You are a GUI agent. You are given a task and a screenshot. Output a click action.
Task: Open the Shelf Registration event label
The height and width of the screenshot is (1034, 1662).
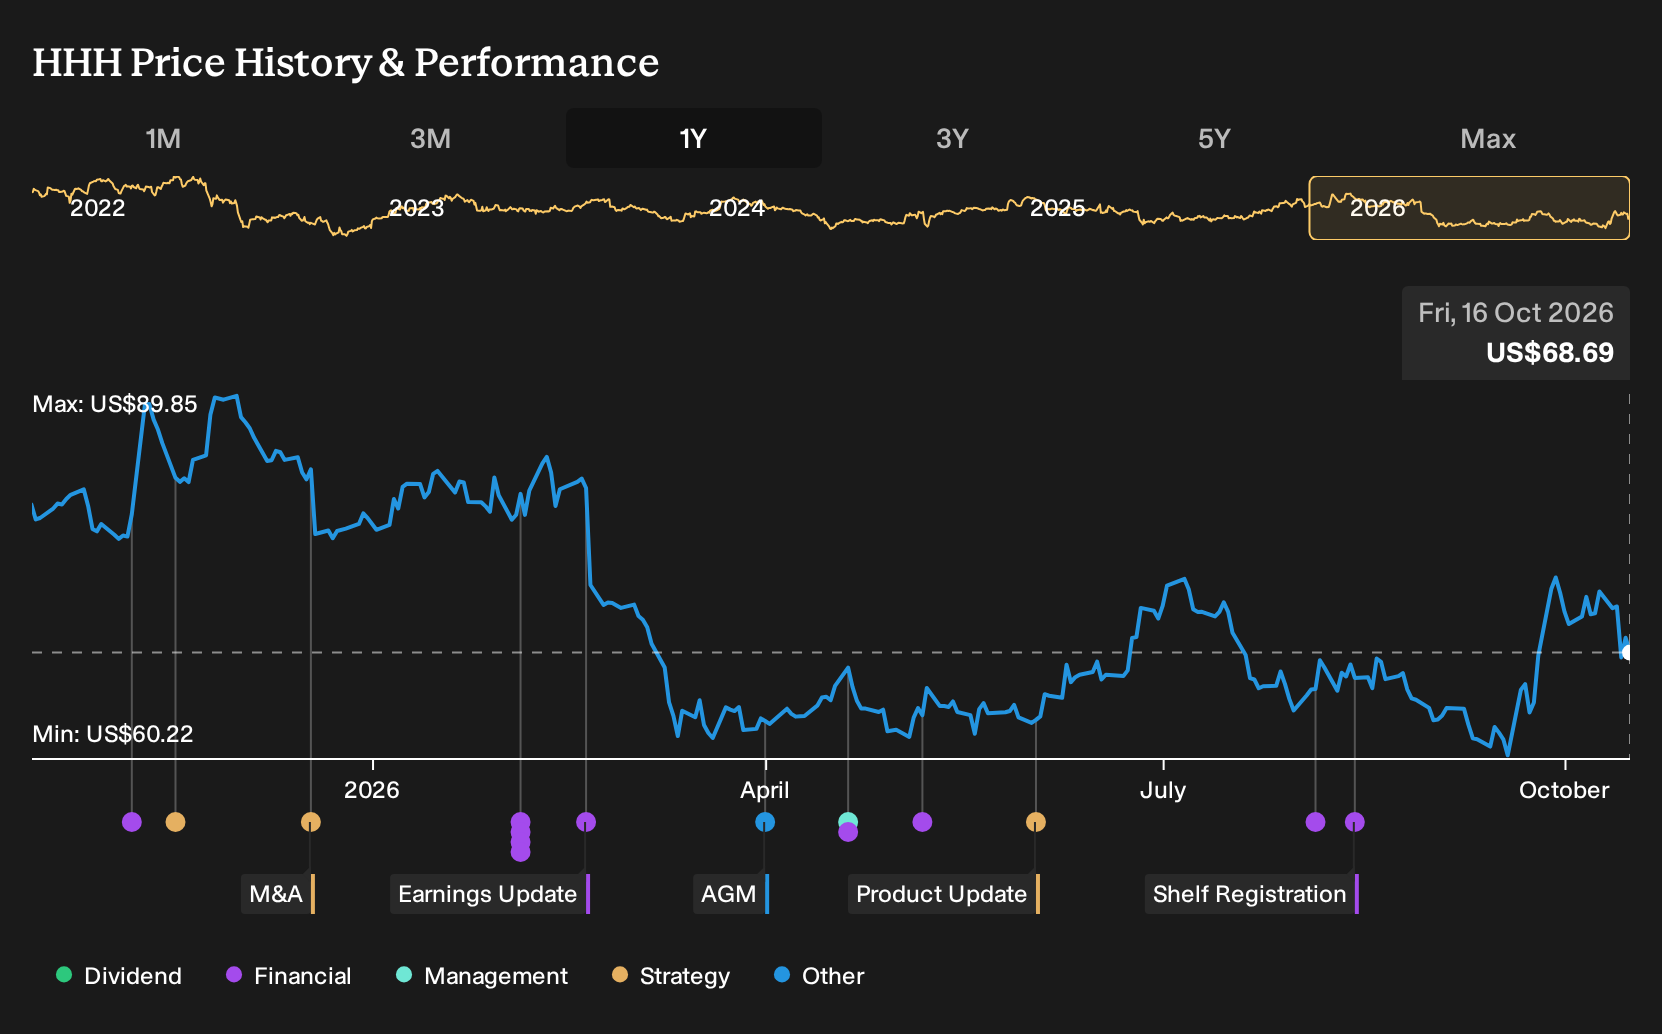point(1252,894)
